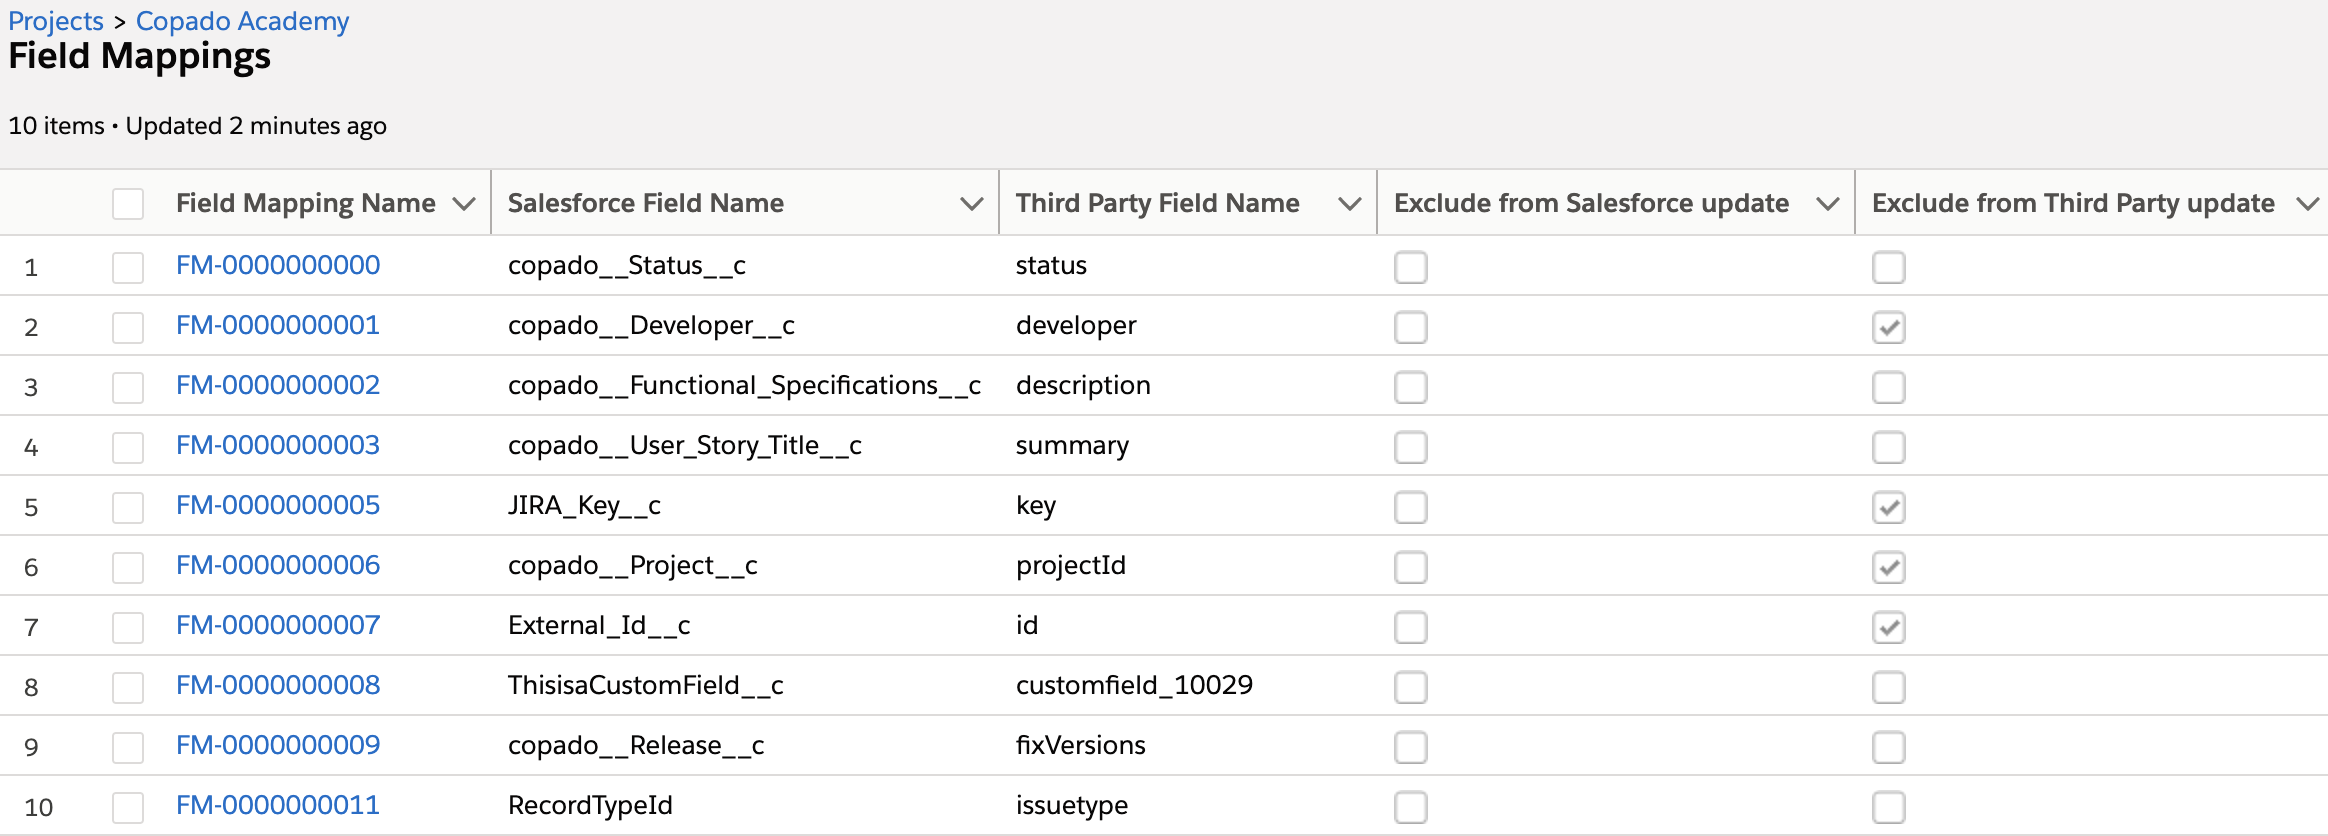Select the row checkbox for FM-0000000008
The width and height of the screenshot is (2328, 836).
pos(128,687)
